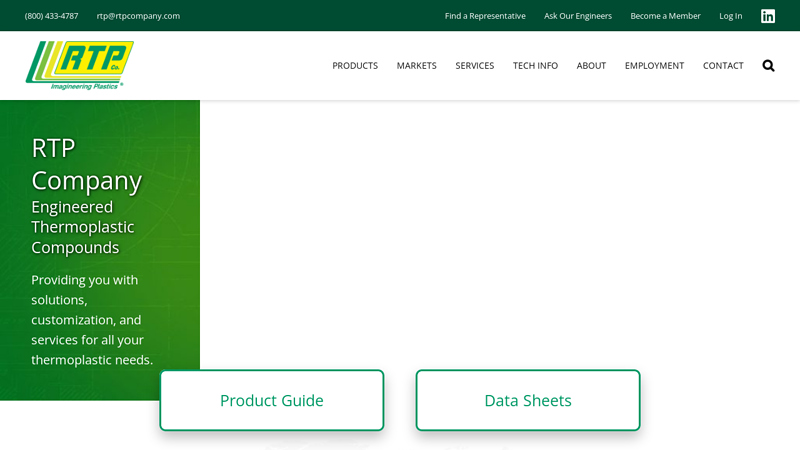This screenshot has height=450, width=800.
Task: Call the (800) 433-4787 phone link
Action: (x=51, y=16)
